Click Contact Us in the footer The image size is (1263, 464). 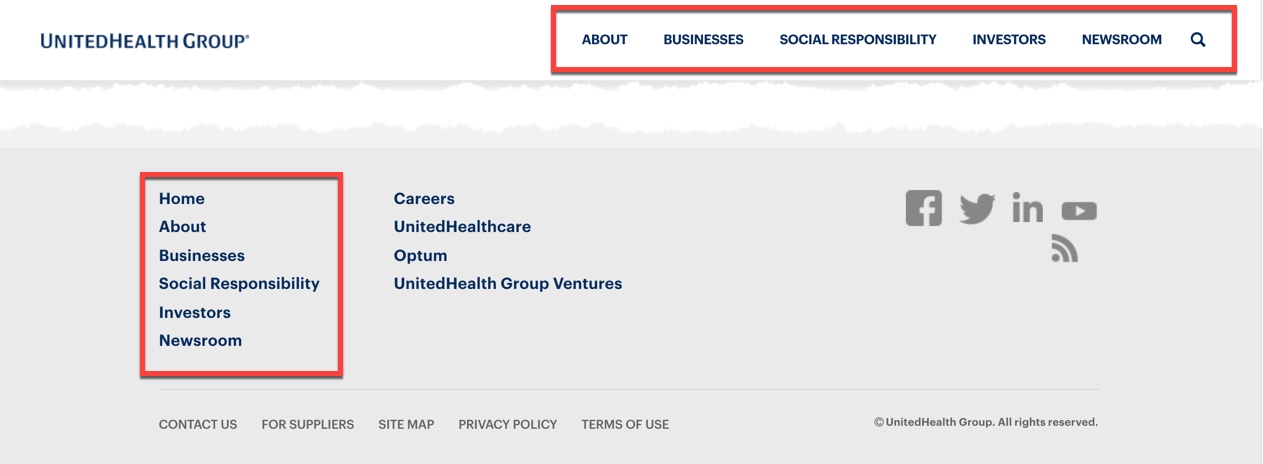pos(198,425)
